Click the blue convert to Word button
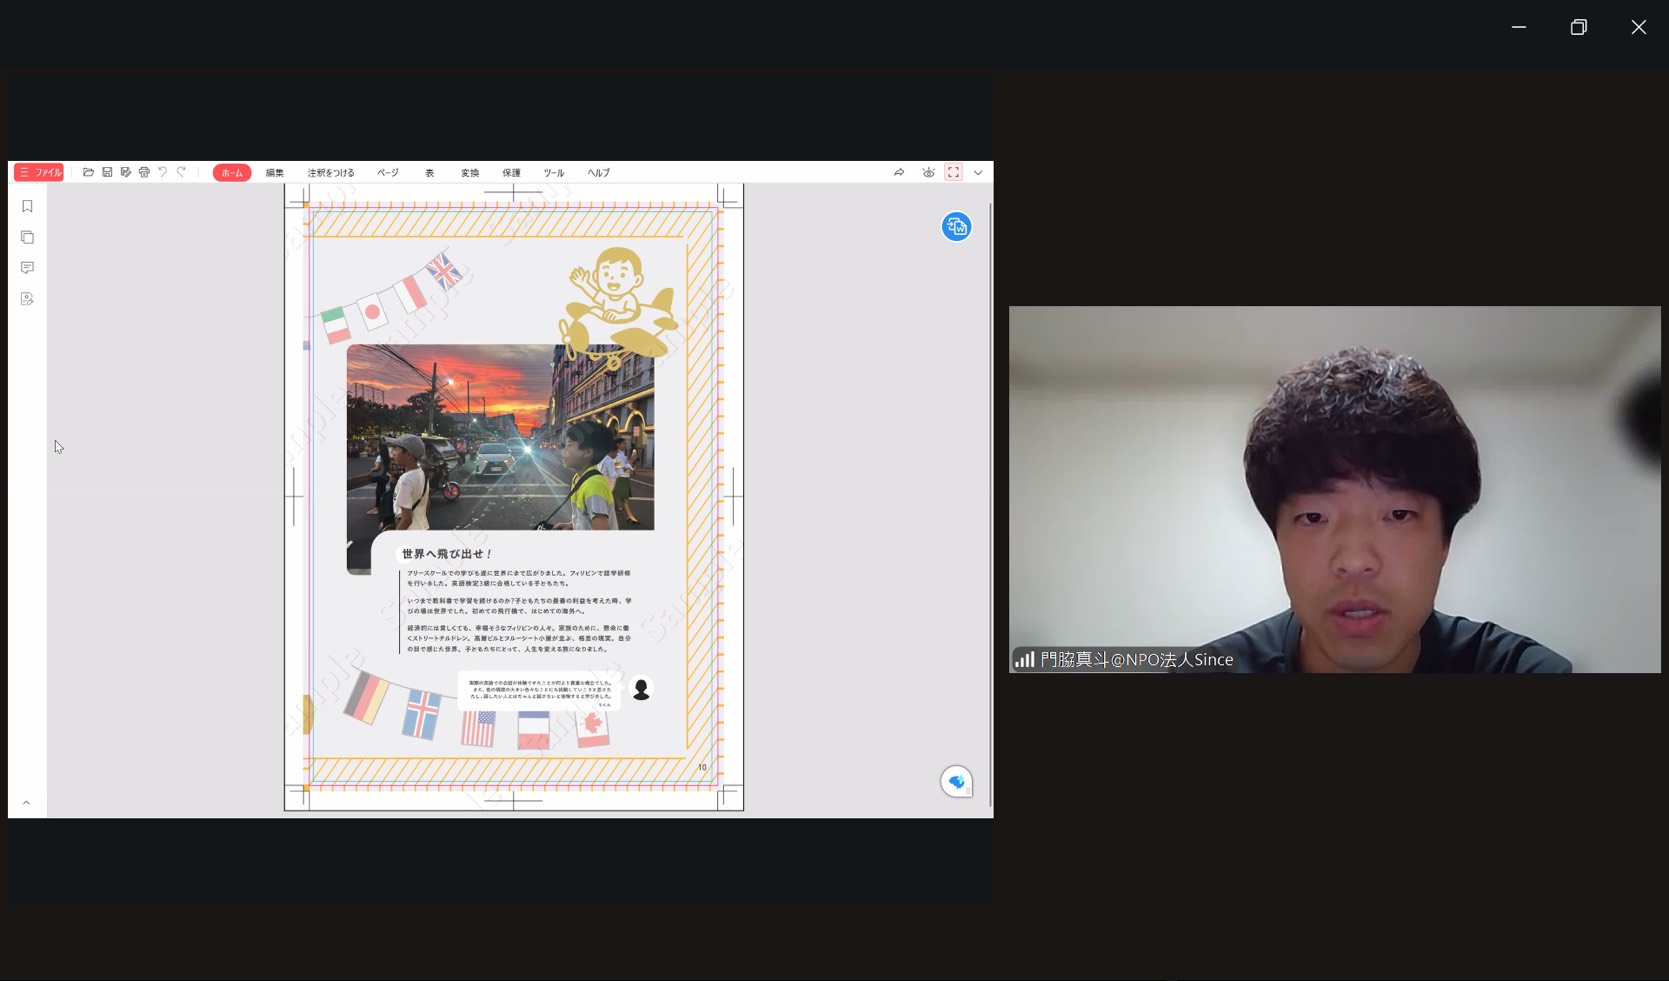The image size is (1669, 981). click(x=956, y=227)
